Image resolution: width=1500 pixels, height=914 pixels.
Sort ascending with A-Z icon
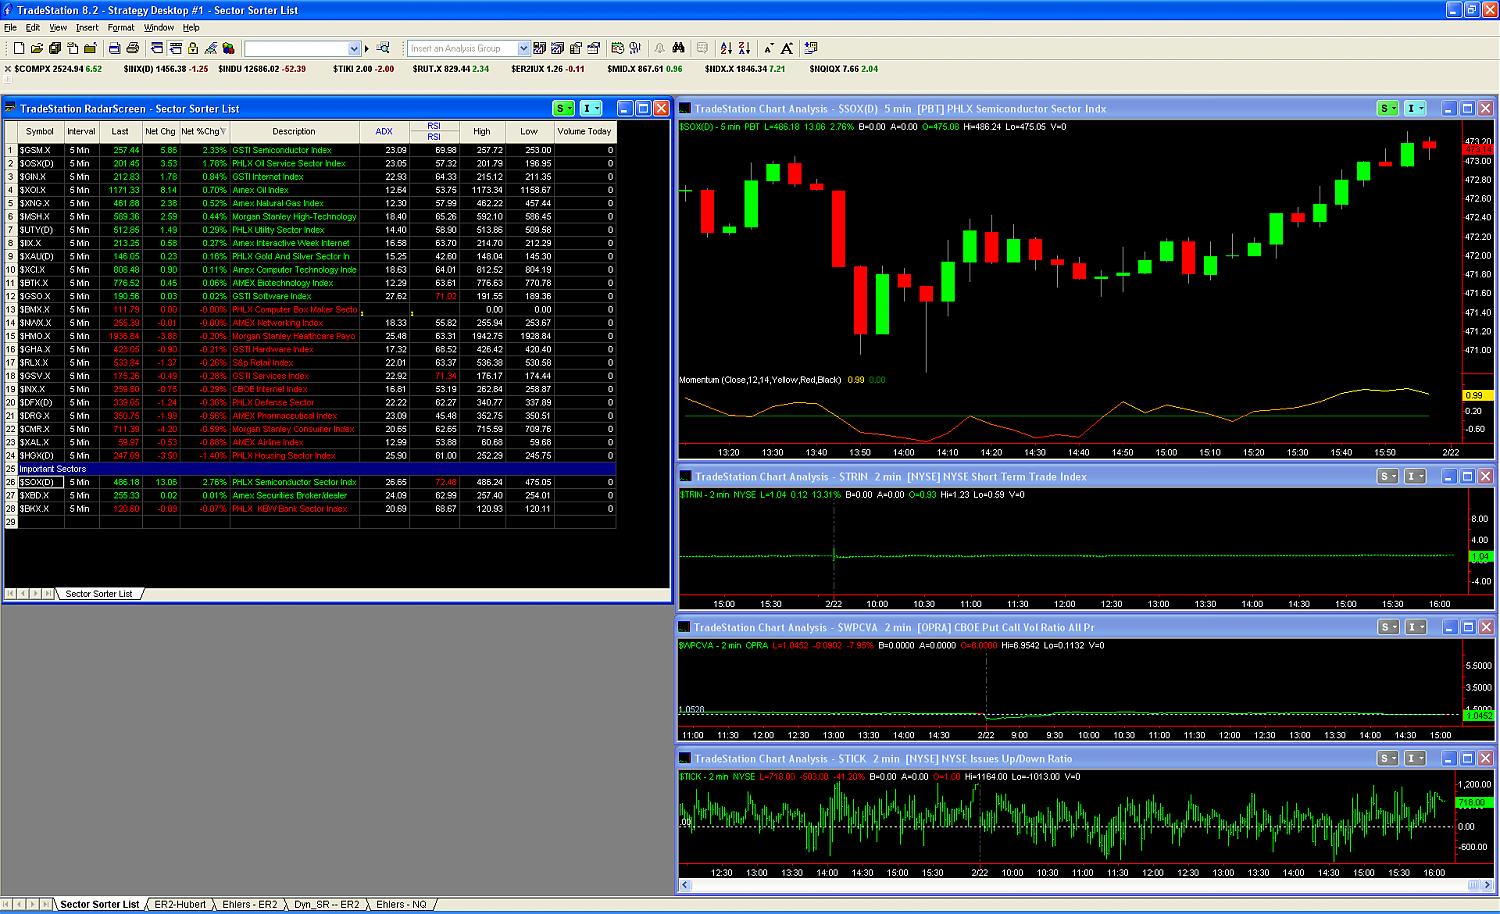click(x=726, y=48)
